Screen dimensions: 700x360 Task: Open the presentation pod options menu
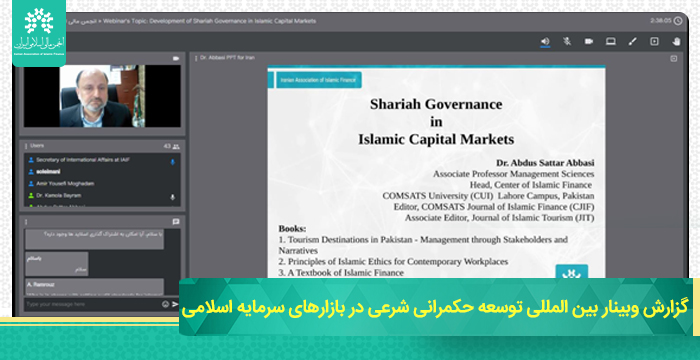click(196, 58)
